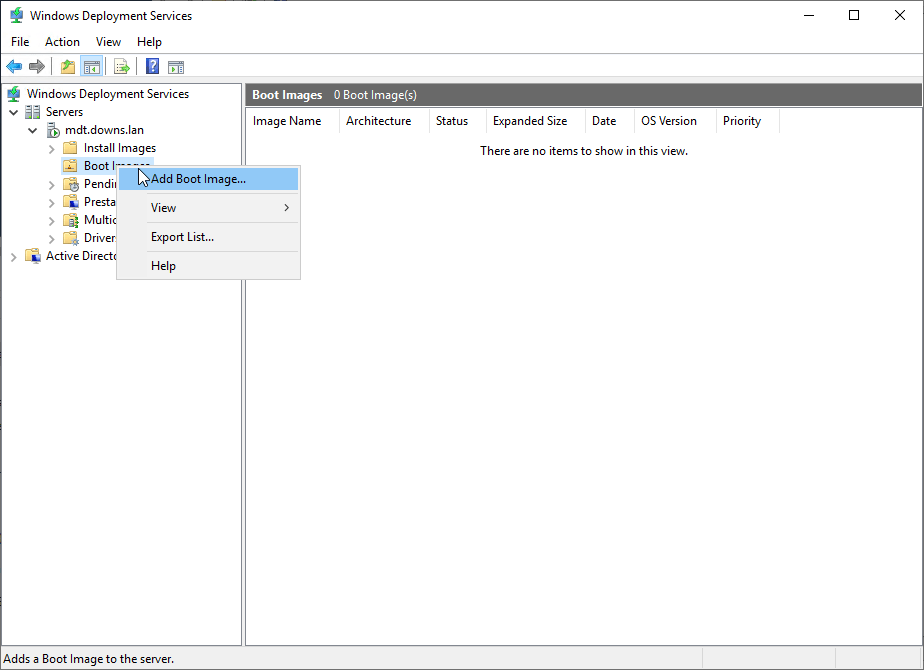
Task: Select the Install Images tree item
Action: pyautogui.click(x=119, y=148)
